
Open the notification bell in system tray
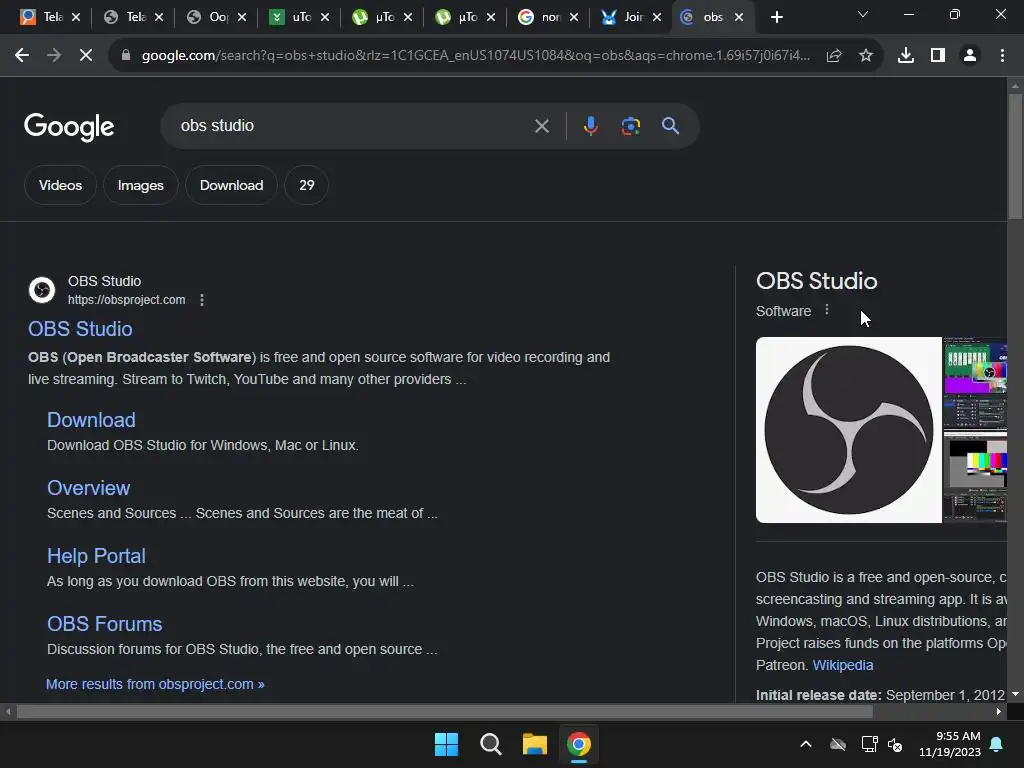click(x=997, y=744)
